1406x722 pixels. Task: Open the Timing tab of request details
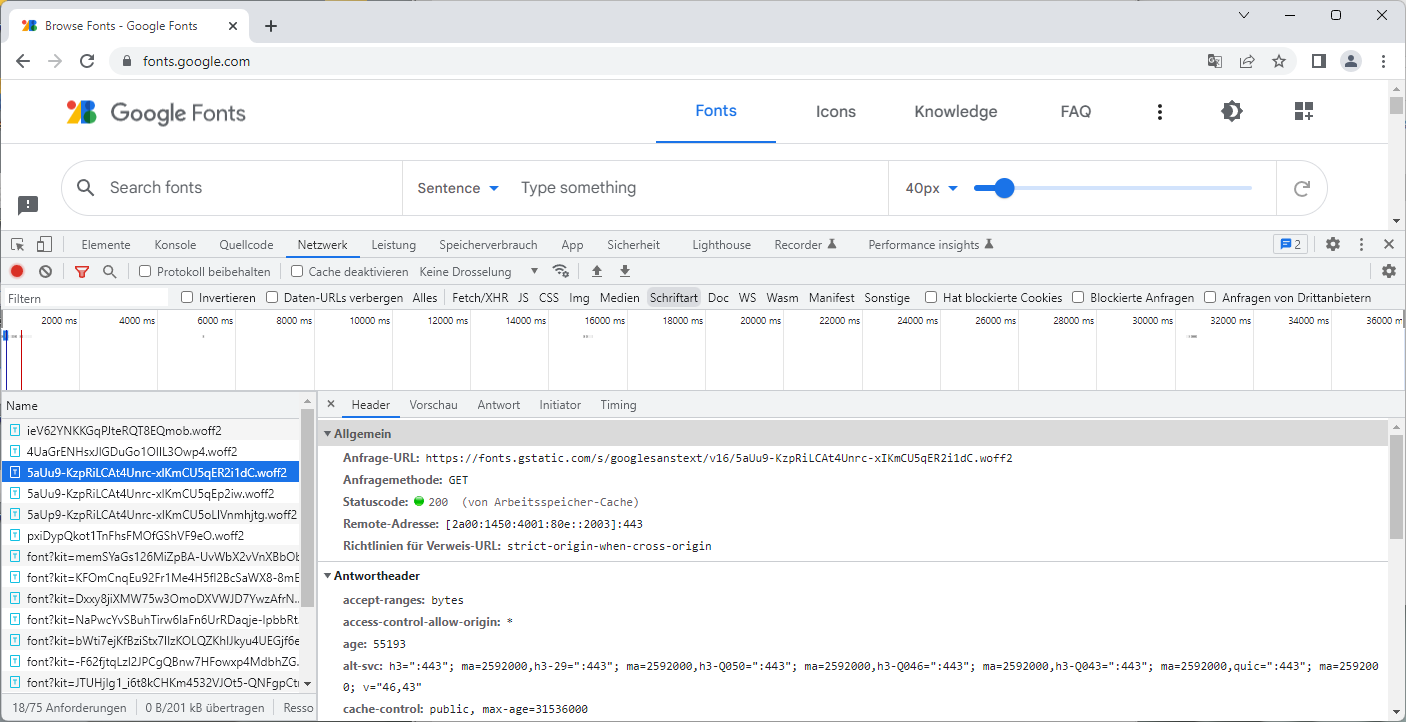tap(618, 405)
